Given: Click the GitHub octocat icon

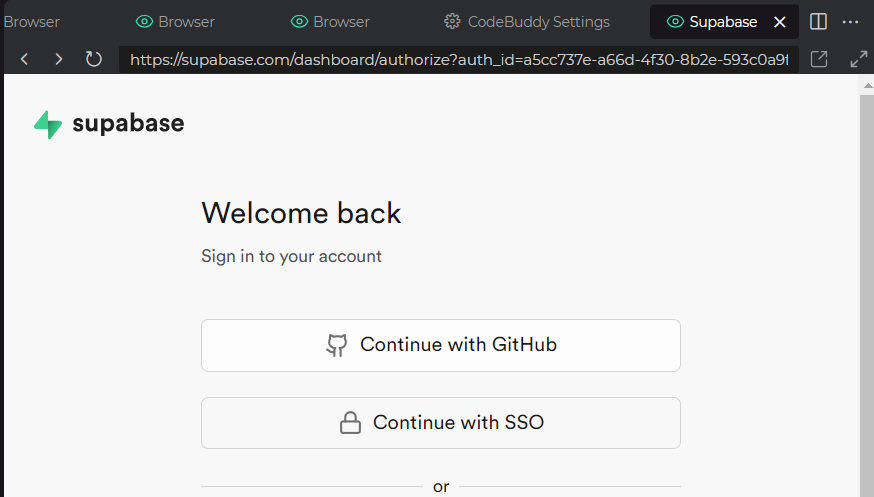Looking at the screenshot, I should (x=337, y=345).
